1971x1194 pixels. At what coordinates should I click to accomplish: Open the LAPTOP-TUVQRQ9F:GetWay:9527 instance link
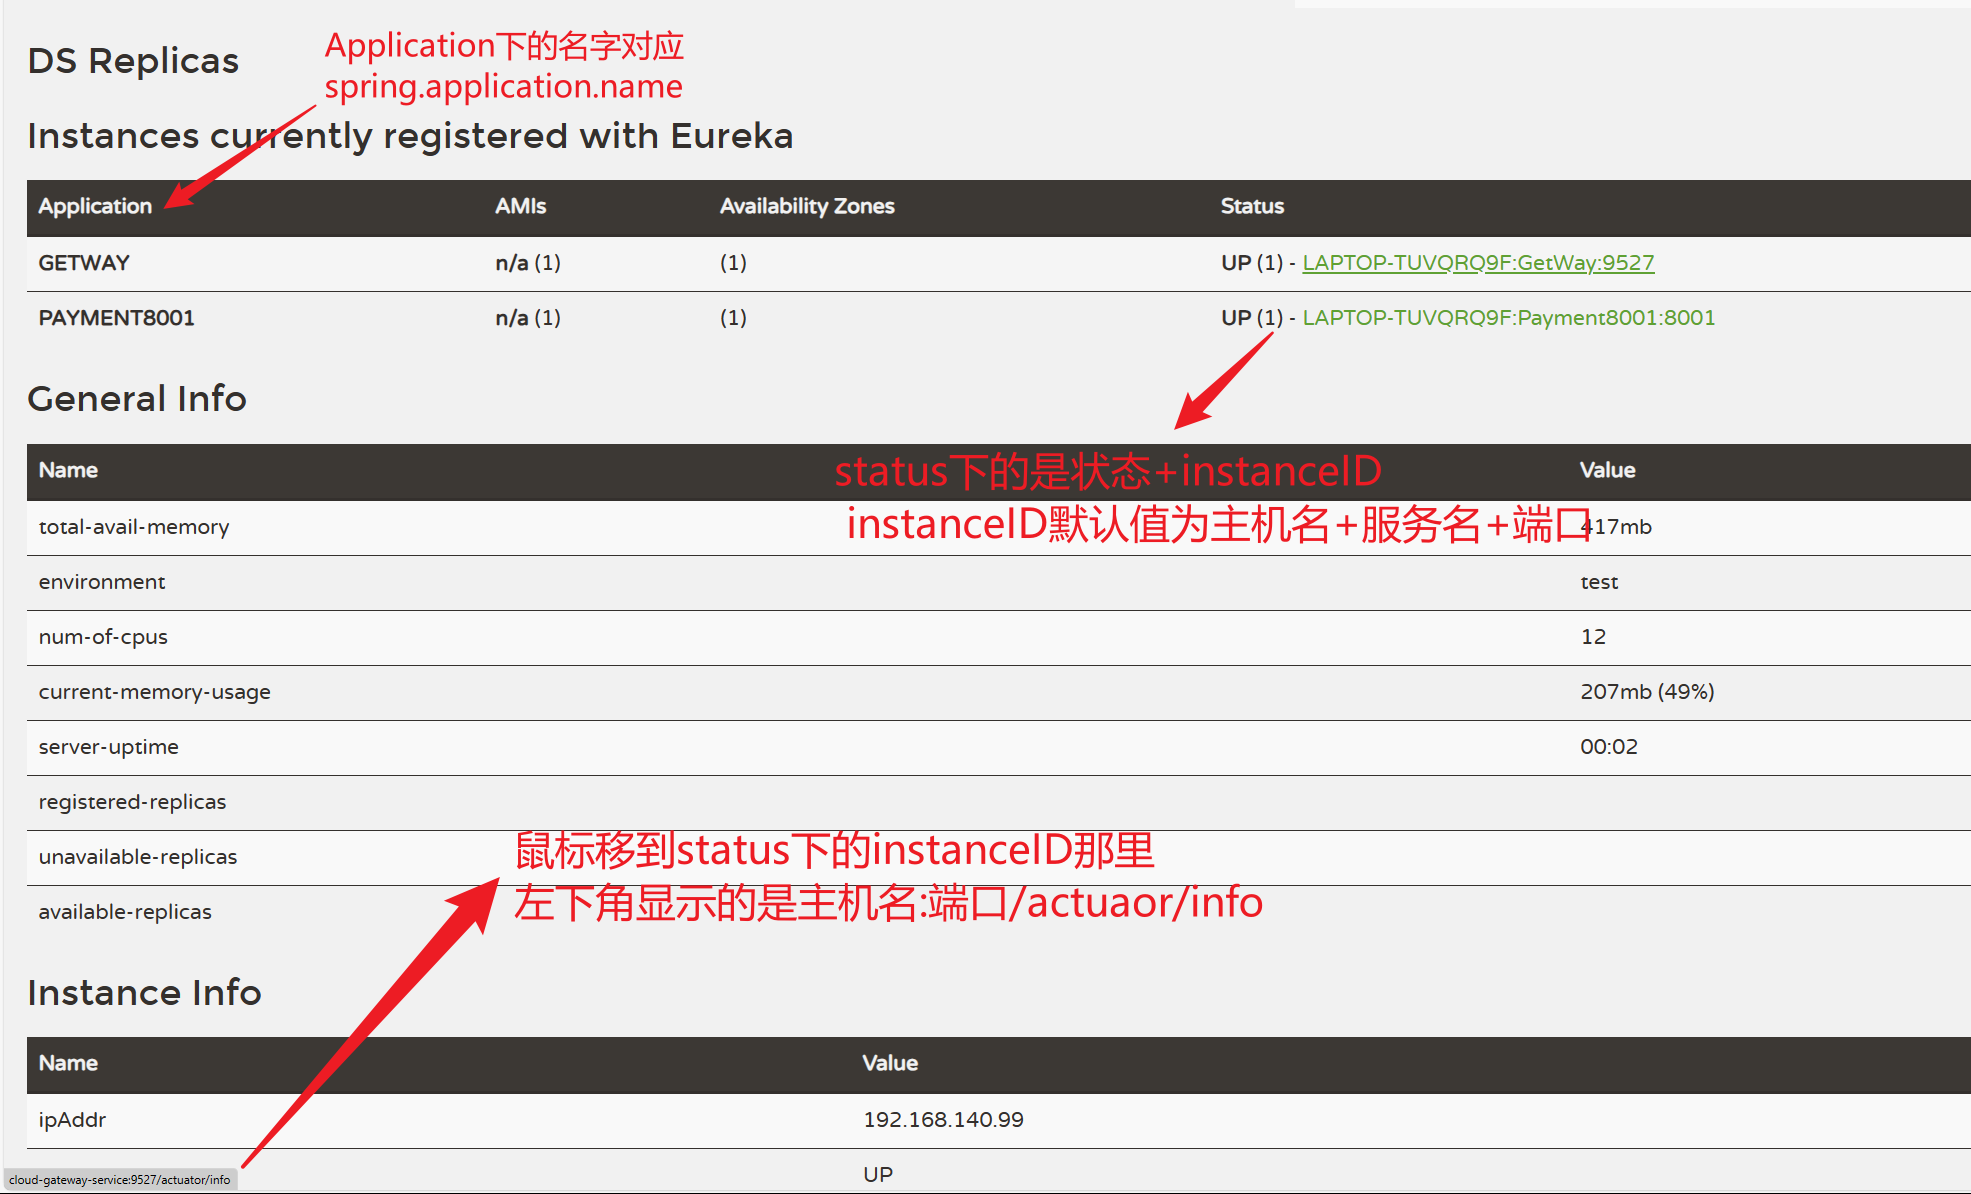click(x=1477, y=263)
